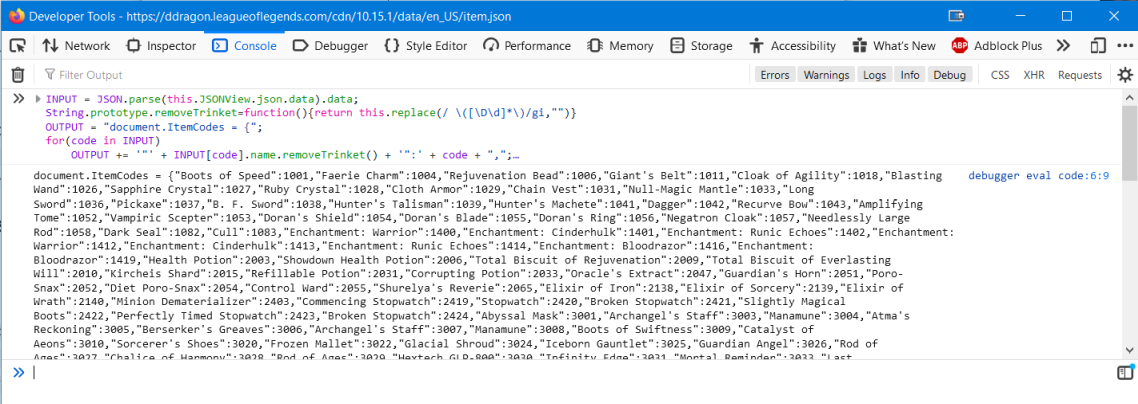This screenshot has width=1138, height=404.
Task: Click the Debugger tab's tag icon
Action: 300,46
